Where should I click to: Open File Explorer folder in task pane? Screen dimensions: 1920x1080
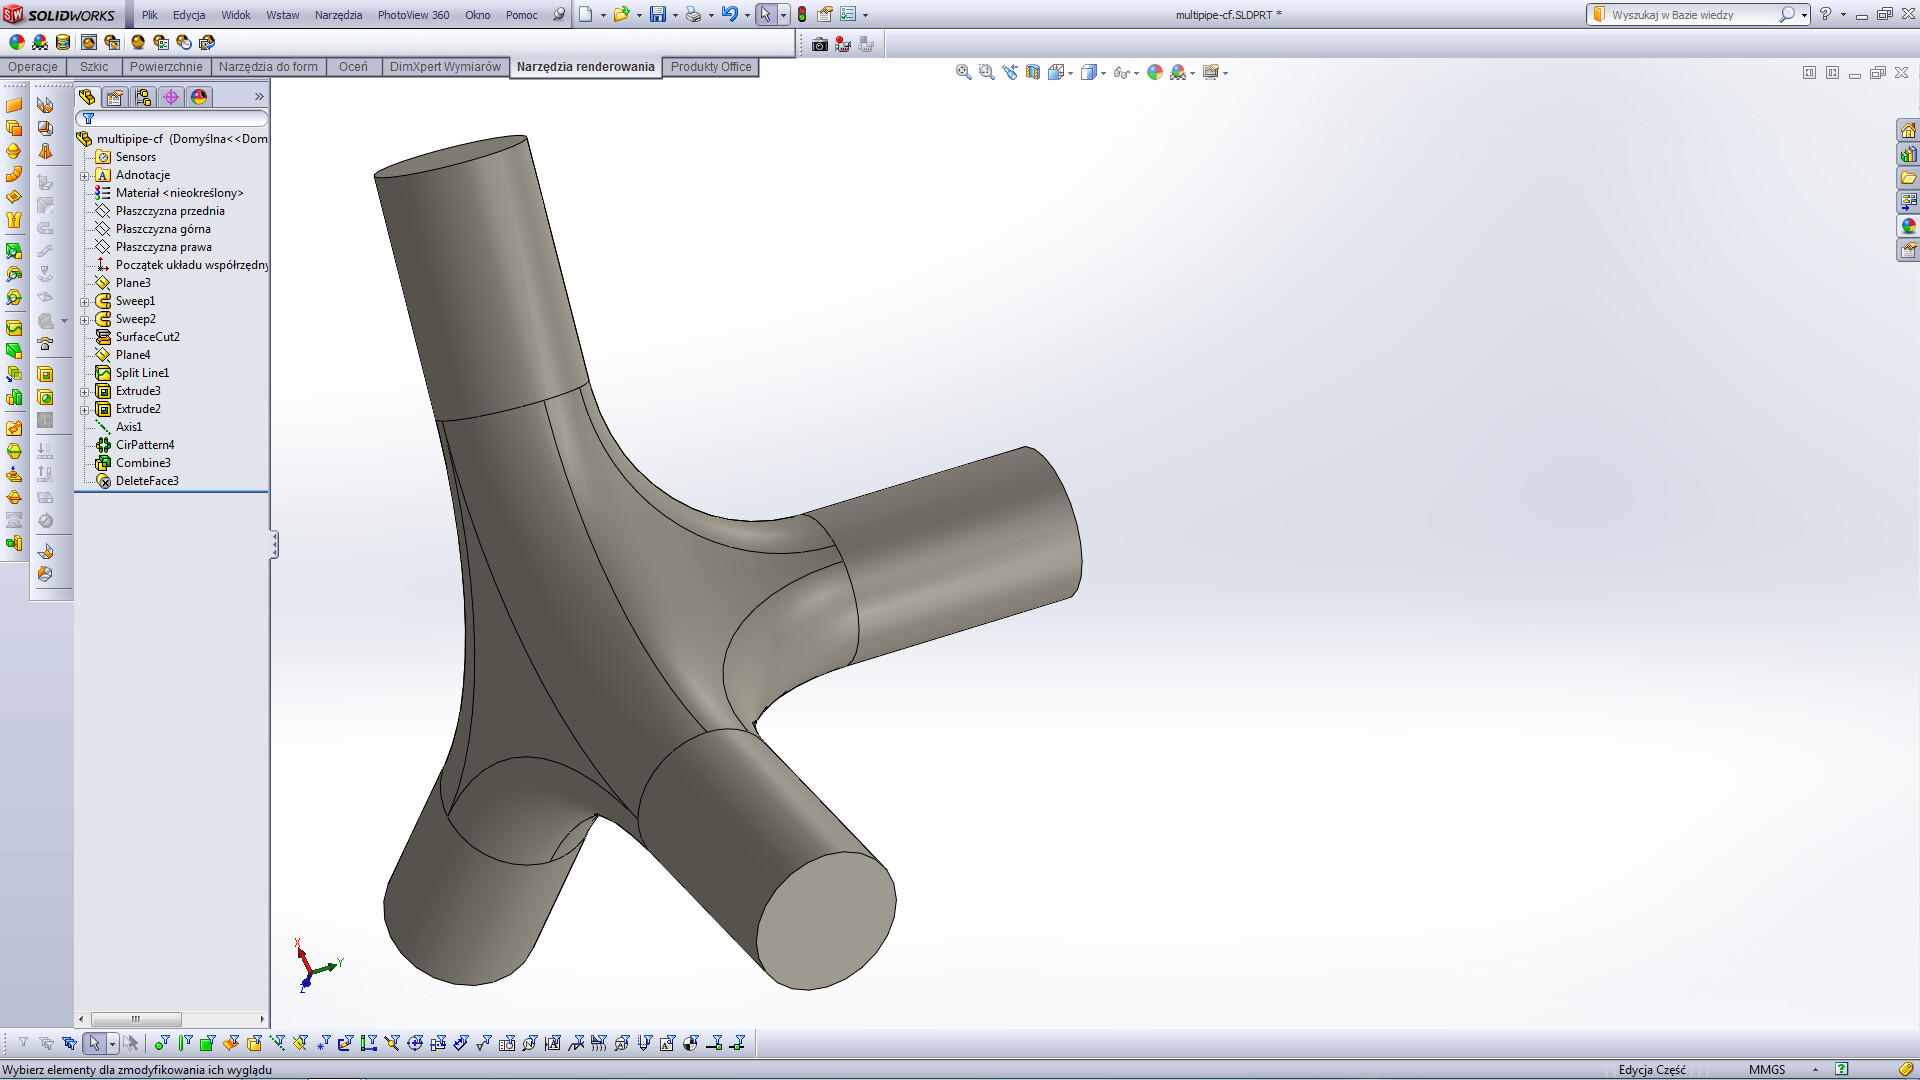point(1908,178)
